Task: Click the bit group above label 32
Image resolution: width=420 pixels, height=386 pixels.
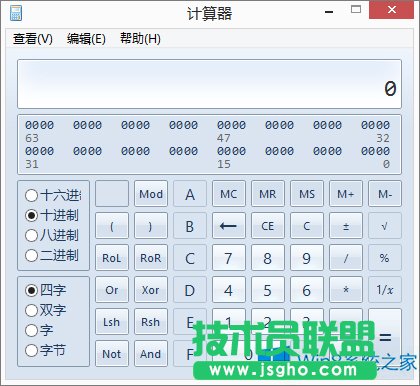Action: pyautogui.click(x=375, y=125)
